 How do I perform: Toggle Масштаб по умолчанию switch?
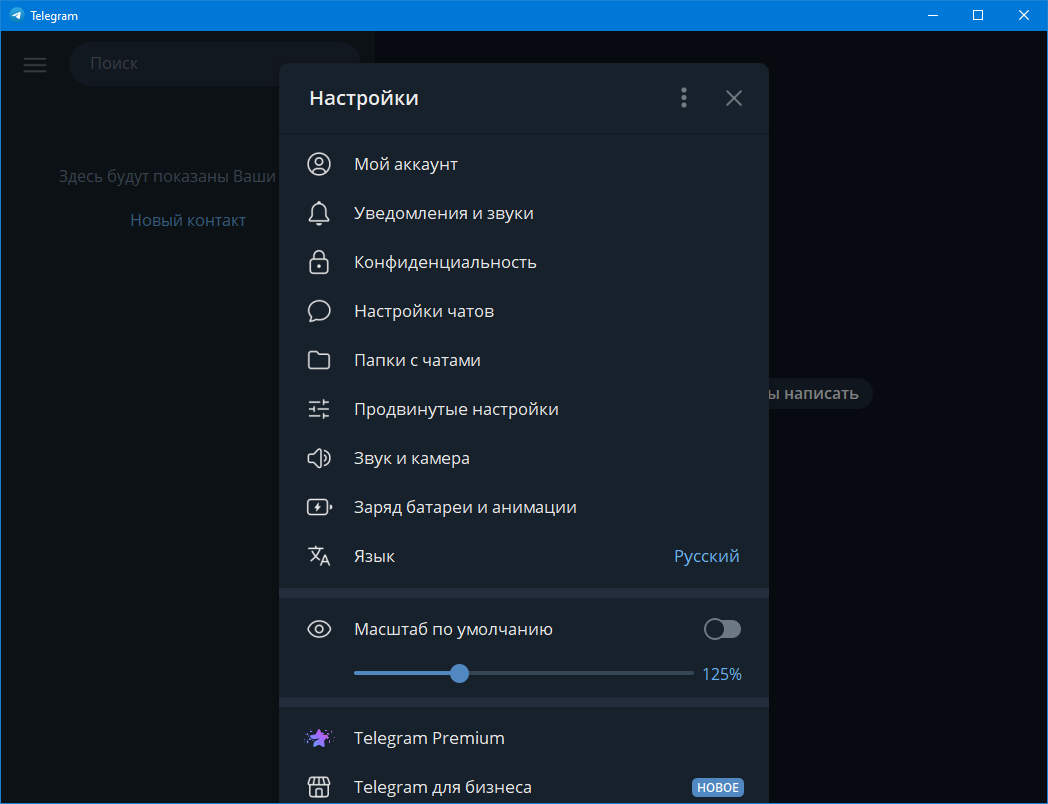723,629
